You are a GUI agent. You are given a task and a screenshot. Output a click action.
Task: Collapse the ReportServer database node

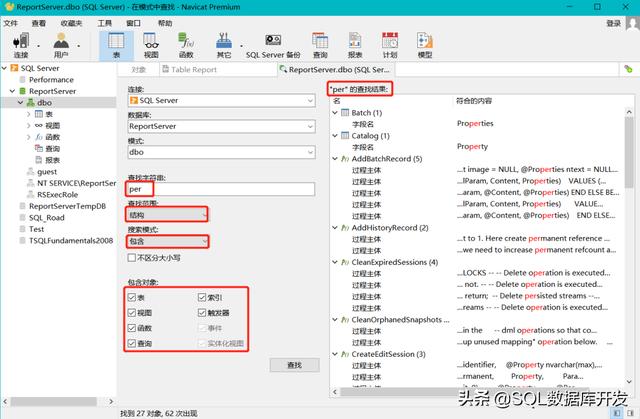pyautogui.click(x=12, y=91)
